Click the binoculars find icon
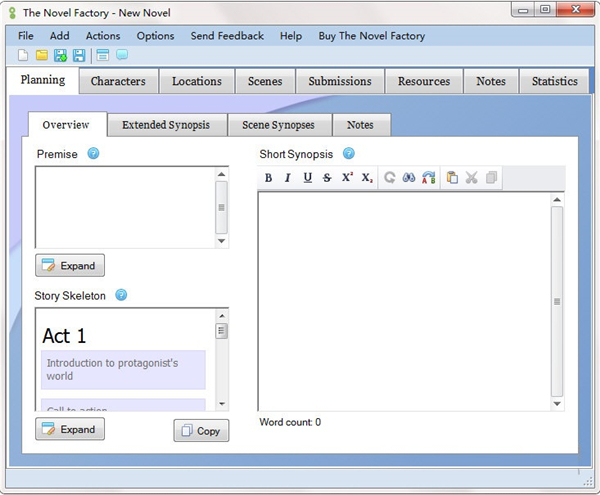This screenshot has height=495, width=600. pos(408,178)
